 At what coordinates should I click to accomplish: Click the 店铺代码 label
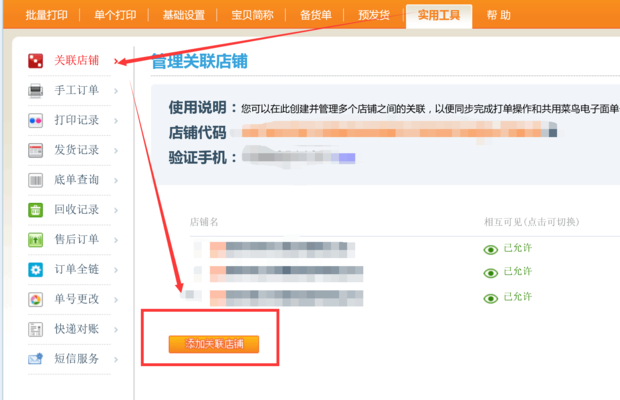(197, 133)
